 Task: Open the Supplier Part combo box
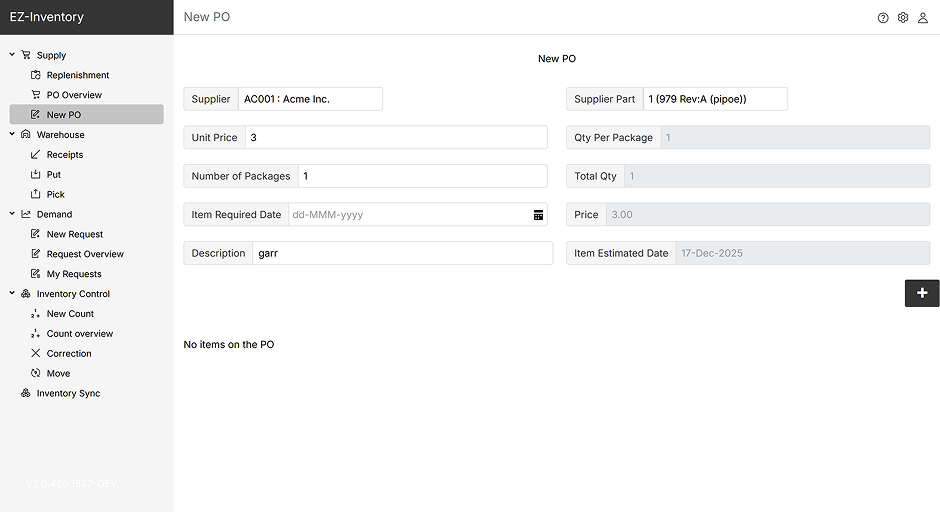715,99
